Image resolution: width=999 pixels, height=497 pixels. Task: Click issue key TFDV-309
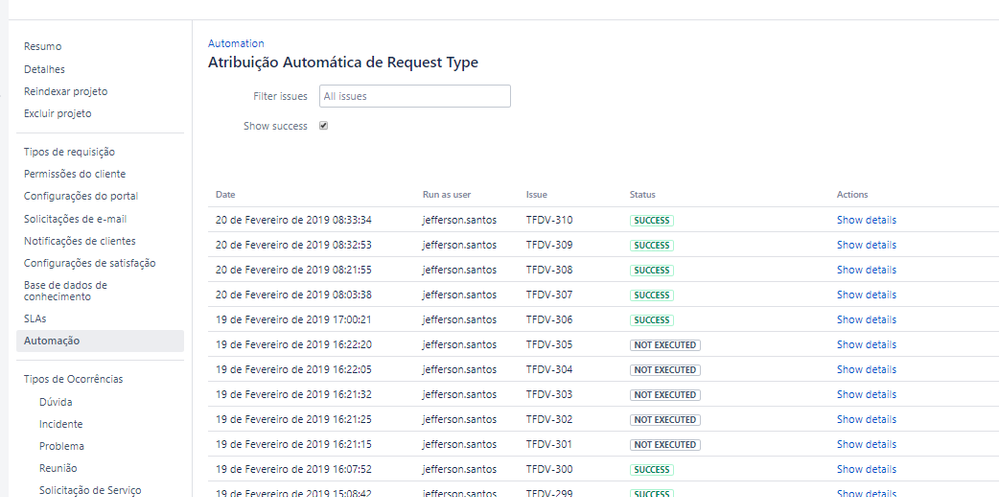(549, 245)
